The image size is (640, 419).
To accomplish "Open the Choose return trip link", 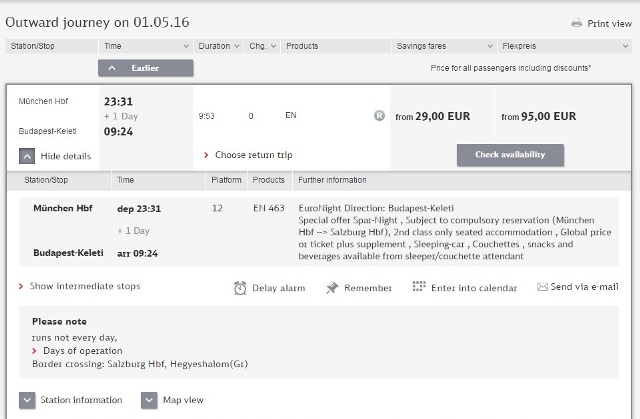I will coord(253,155).
